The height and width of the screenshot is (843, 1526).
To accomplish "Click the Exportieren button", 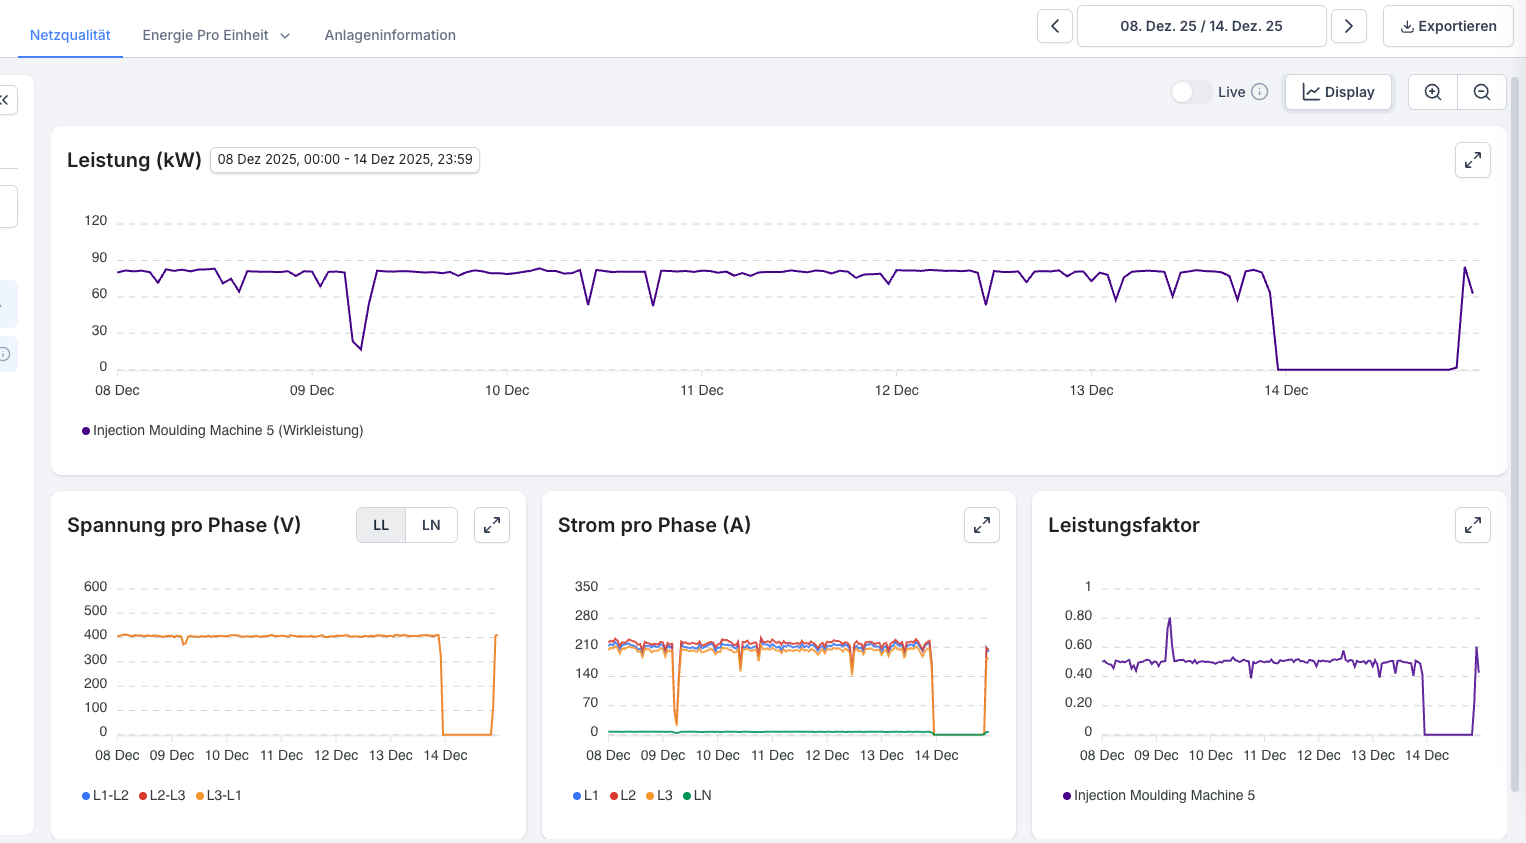I will tap(1447, 26).
